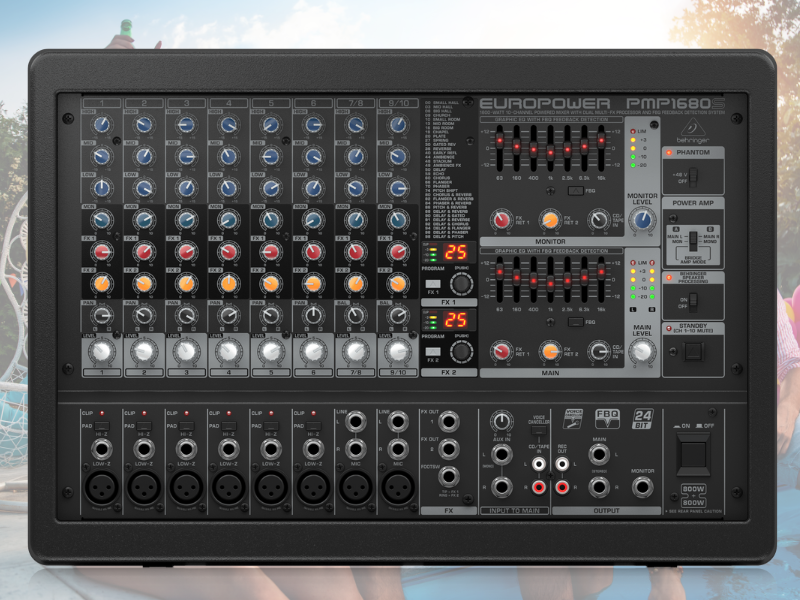Viewport: 800px width, 600px height.
Task: Click the channel 6 orange FX 2 knob
Action: (x=313, y=283)
